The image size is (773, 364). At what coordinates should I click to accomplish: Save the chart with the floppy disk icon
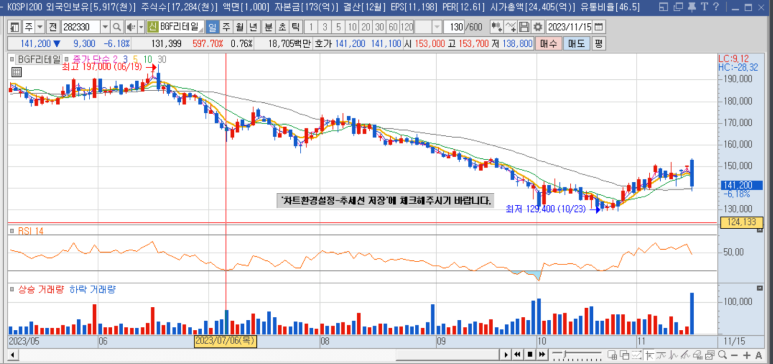click(x=524, y=27)
